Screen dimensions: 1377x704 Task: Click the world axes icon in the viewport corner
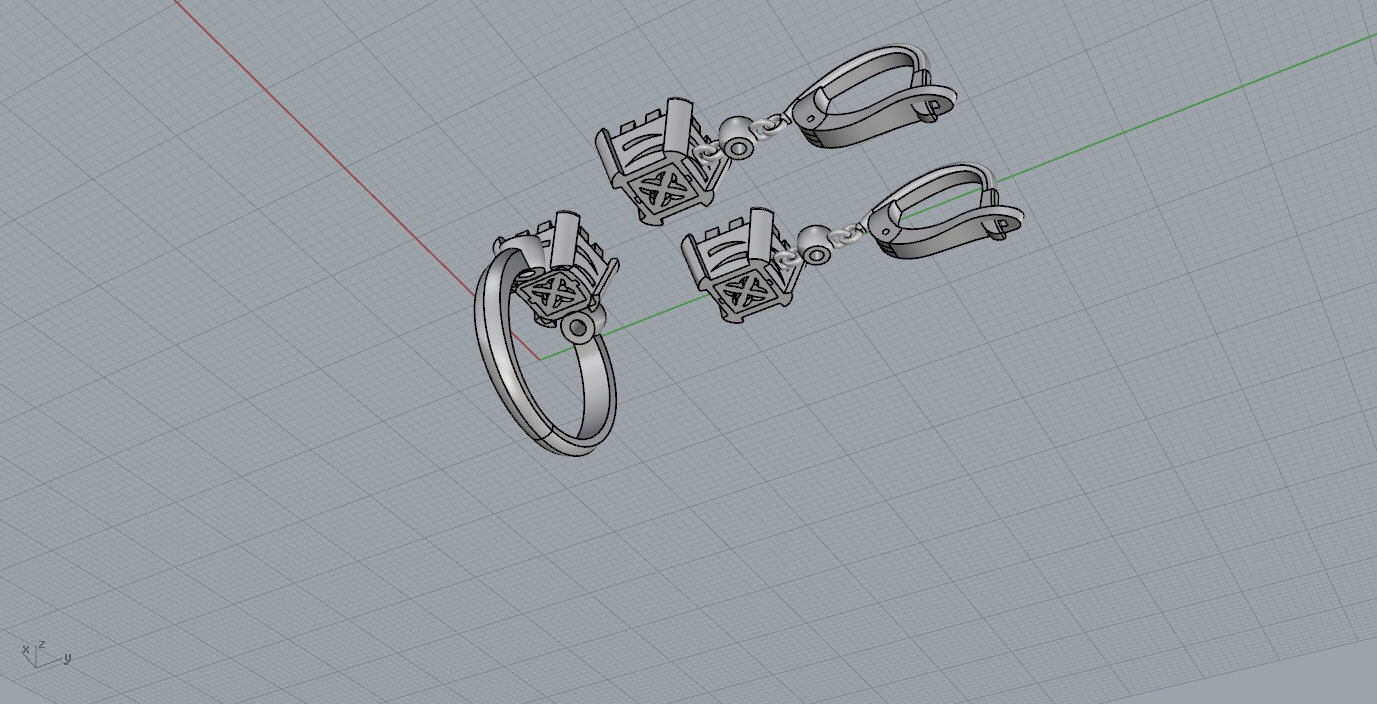point(46,654)
